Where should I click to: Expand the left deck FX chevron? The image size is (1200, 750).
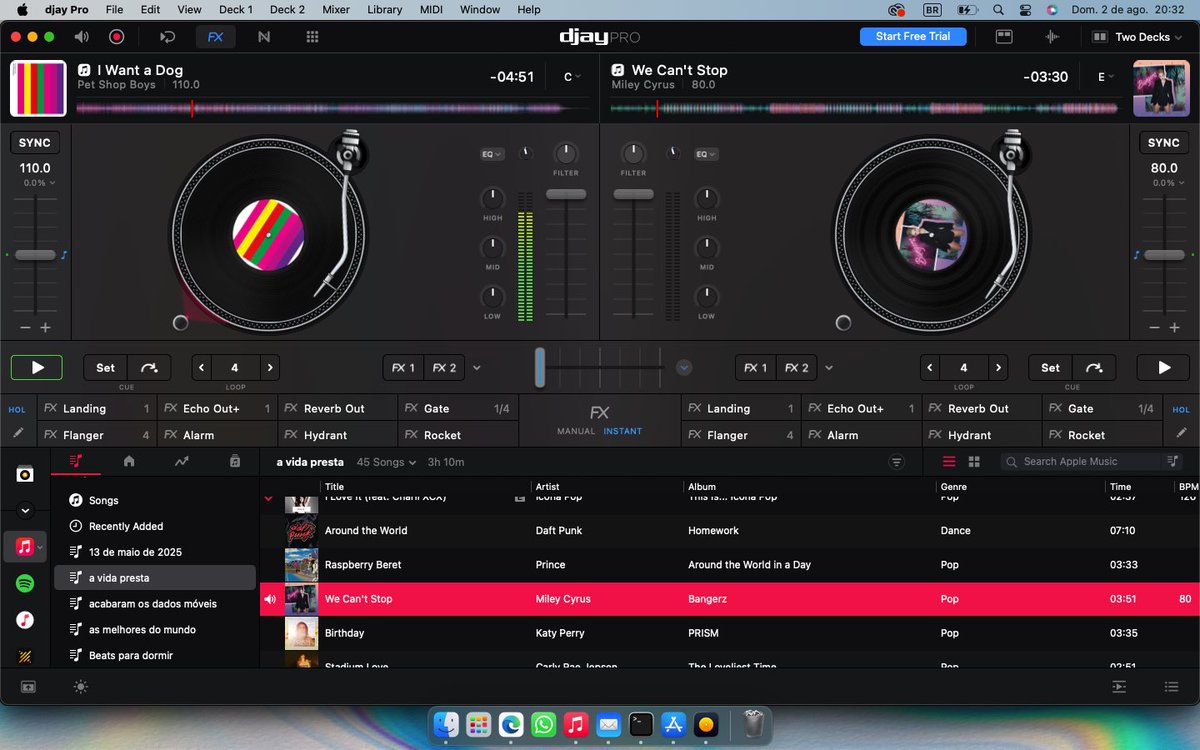click(x=477, y=368)
